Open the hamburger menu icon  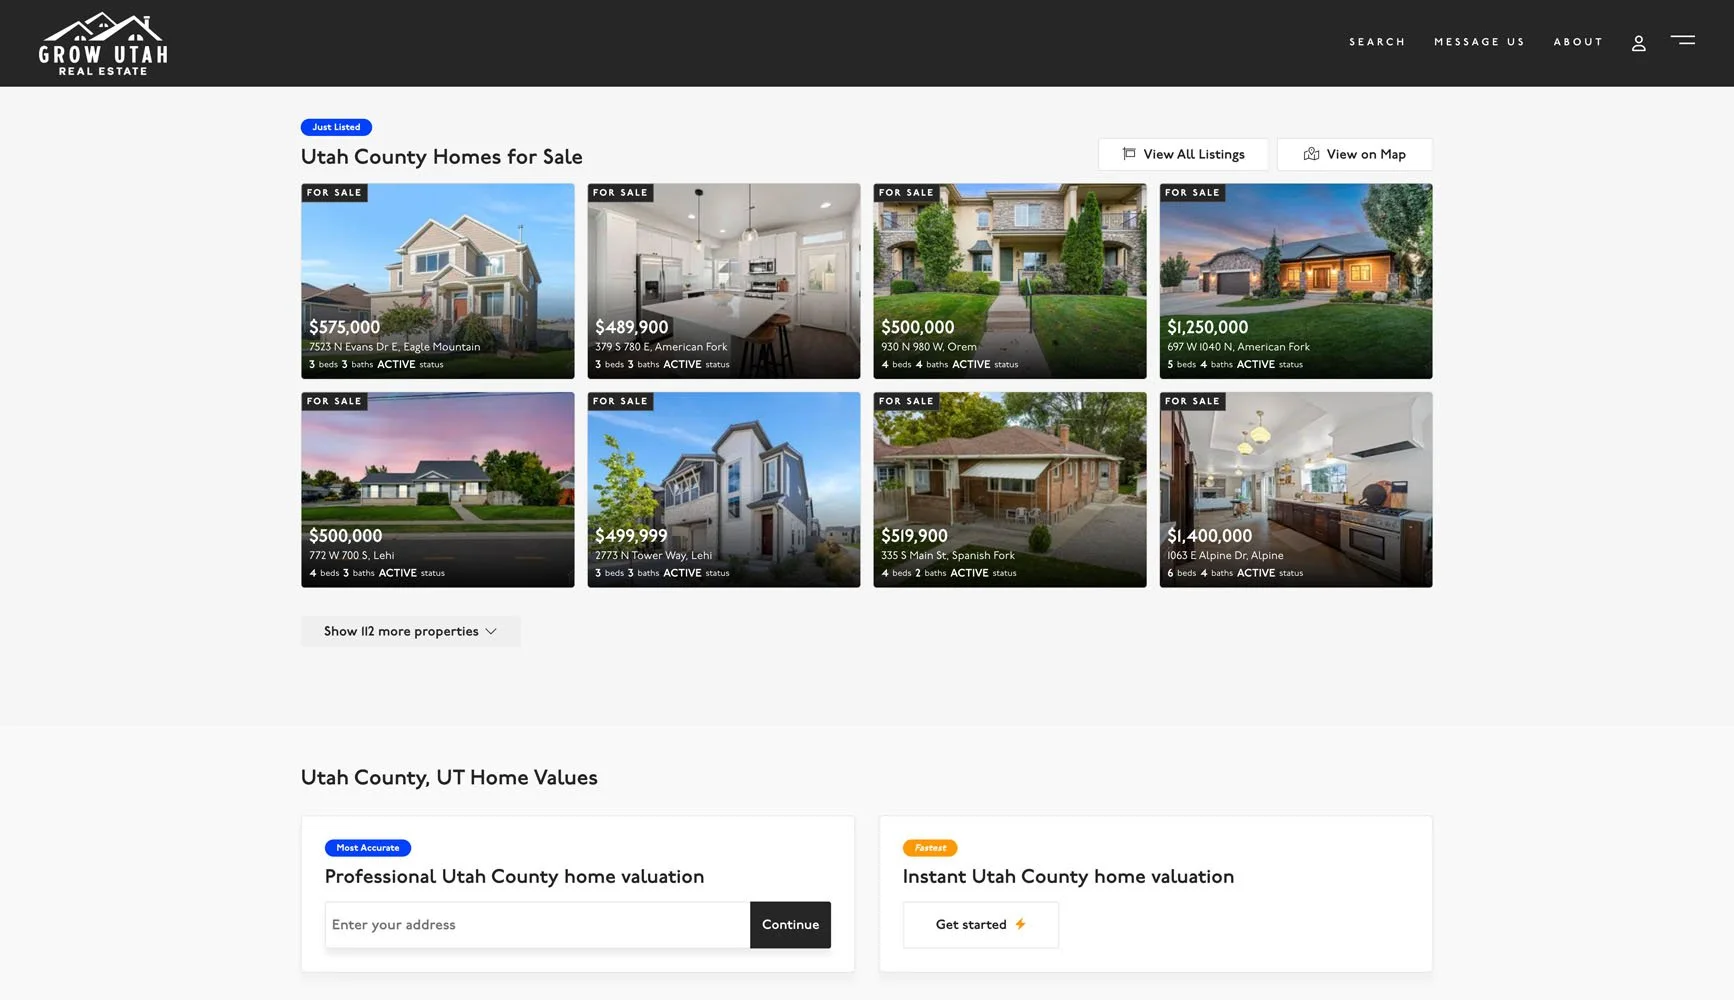(x=1682, y=41)
